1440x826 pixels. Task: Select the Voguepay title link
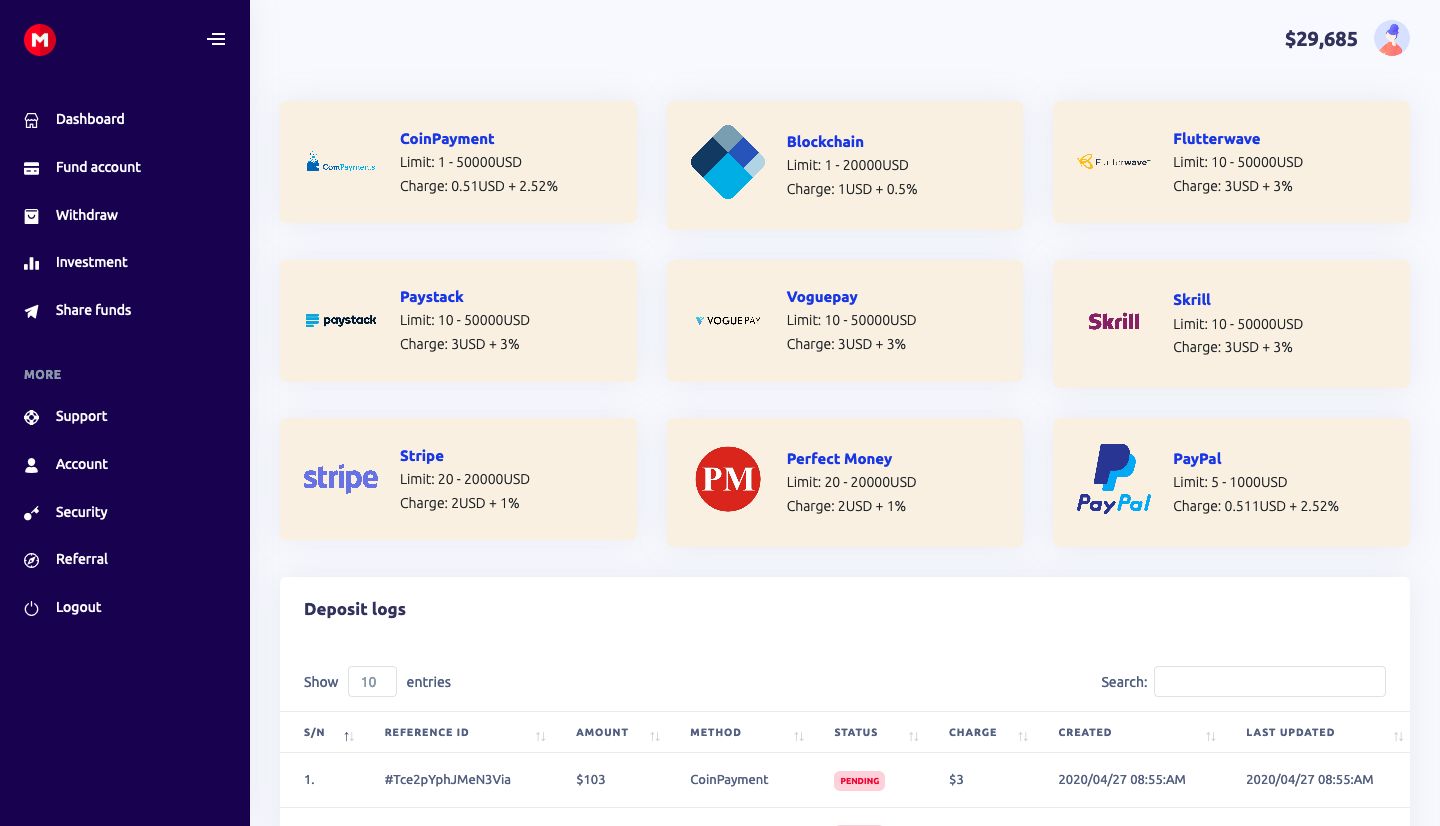click(x=822, y=297)
